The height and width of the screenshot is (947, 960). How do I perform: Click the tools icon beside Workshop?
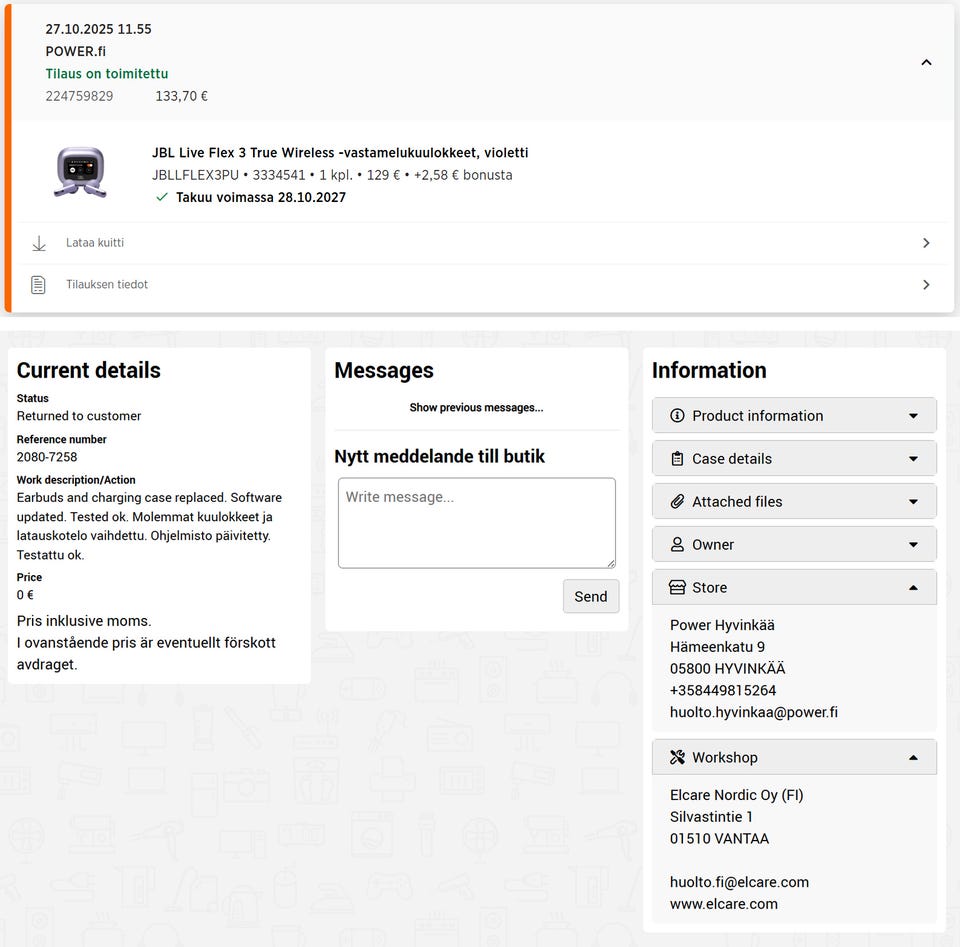677,757
